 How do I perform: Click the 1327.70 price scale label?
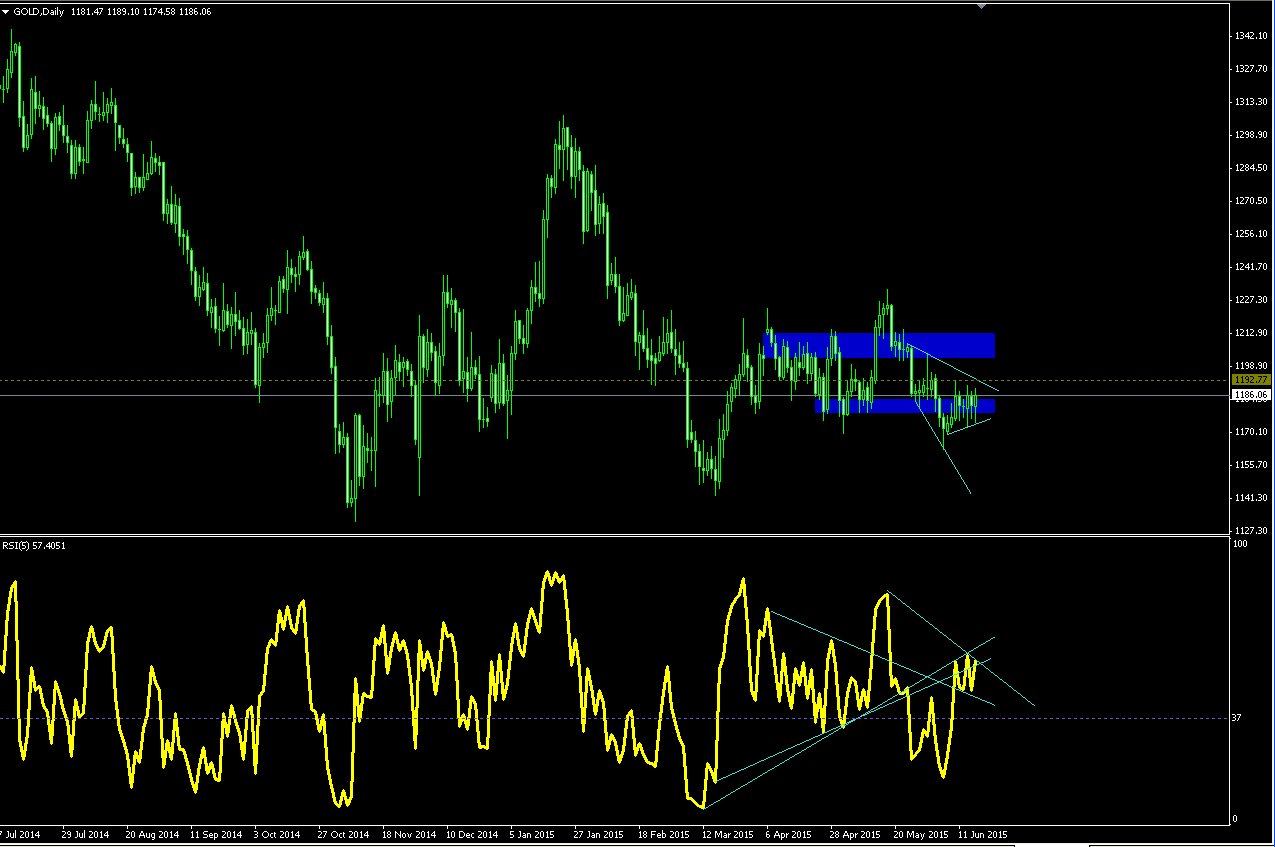point(1251,69)
